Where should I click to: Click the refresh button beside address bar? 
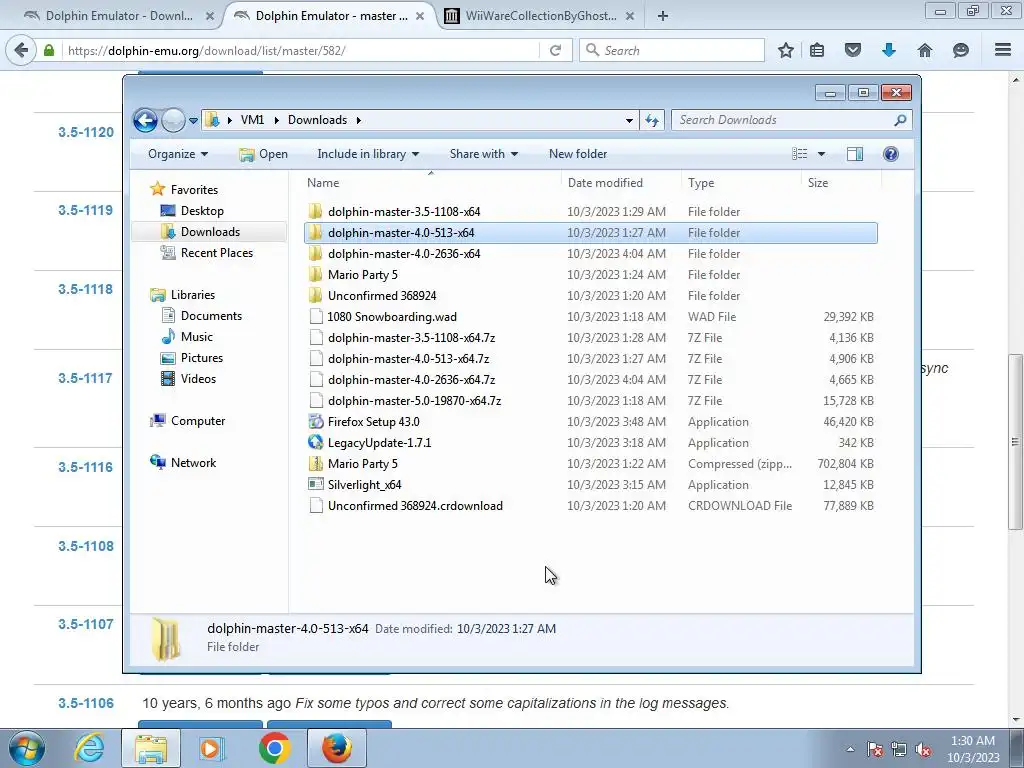point(652,120)
